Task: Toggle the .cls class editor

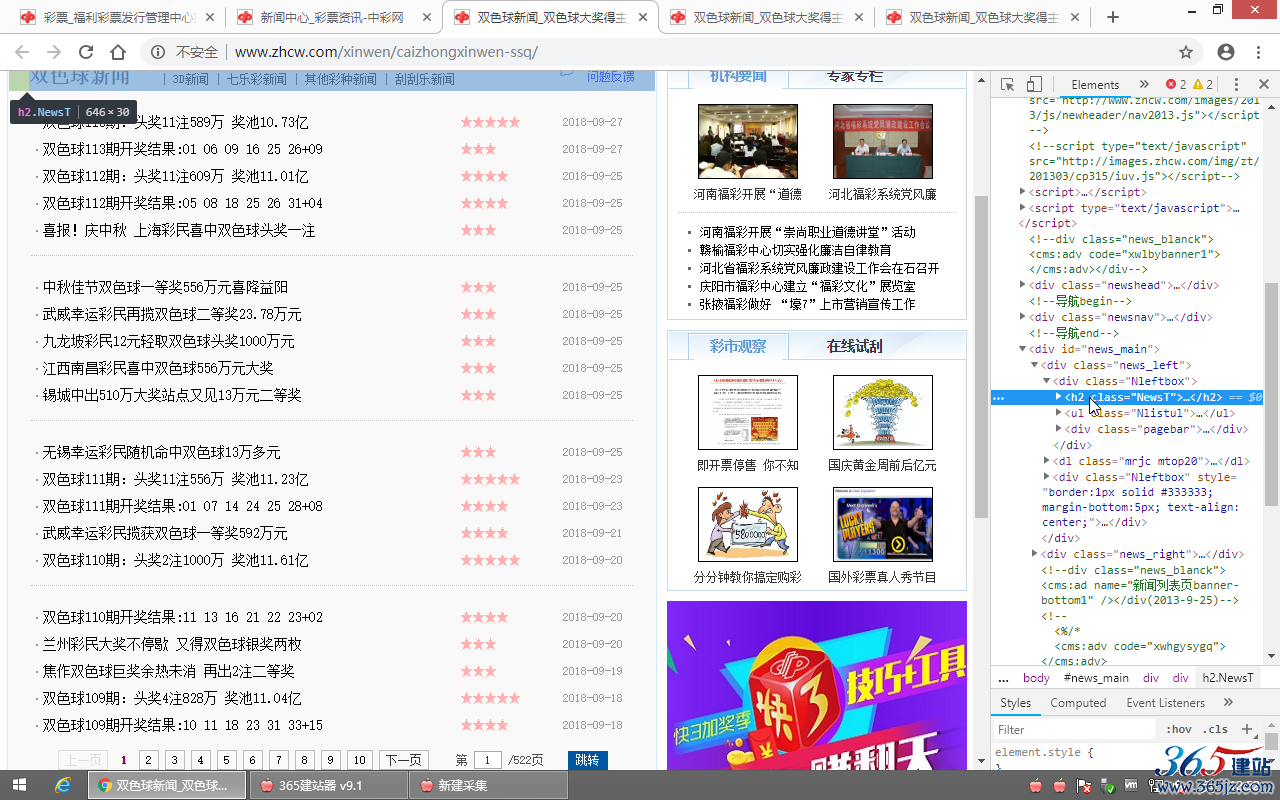Action: pyautogui.click(x=1216, y=729)
